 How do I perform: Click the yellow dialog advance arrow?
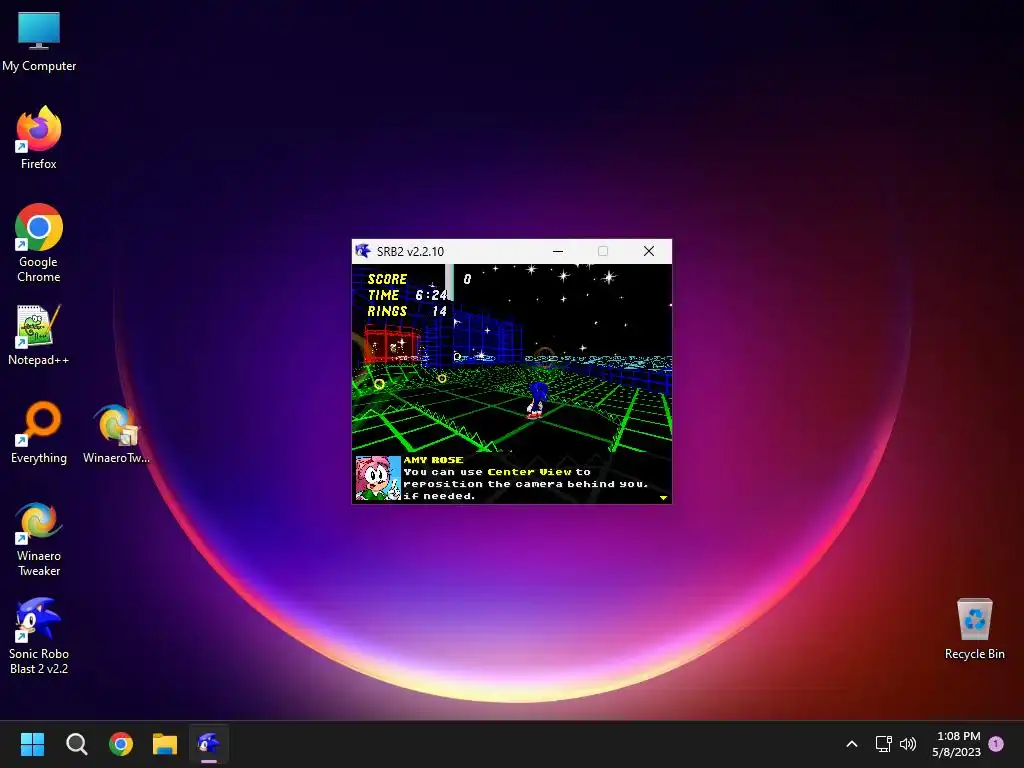664,498
